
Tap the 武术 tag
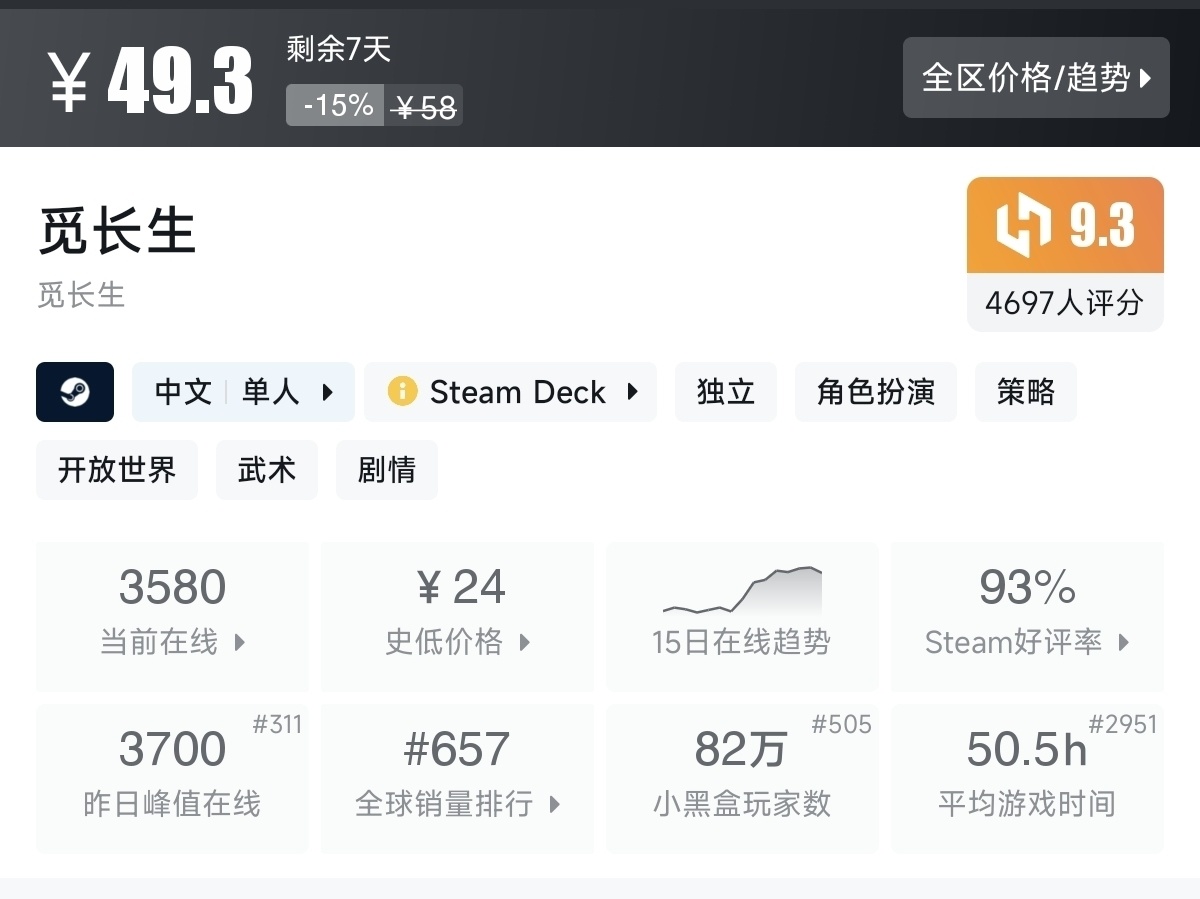267,470
